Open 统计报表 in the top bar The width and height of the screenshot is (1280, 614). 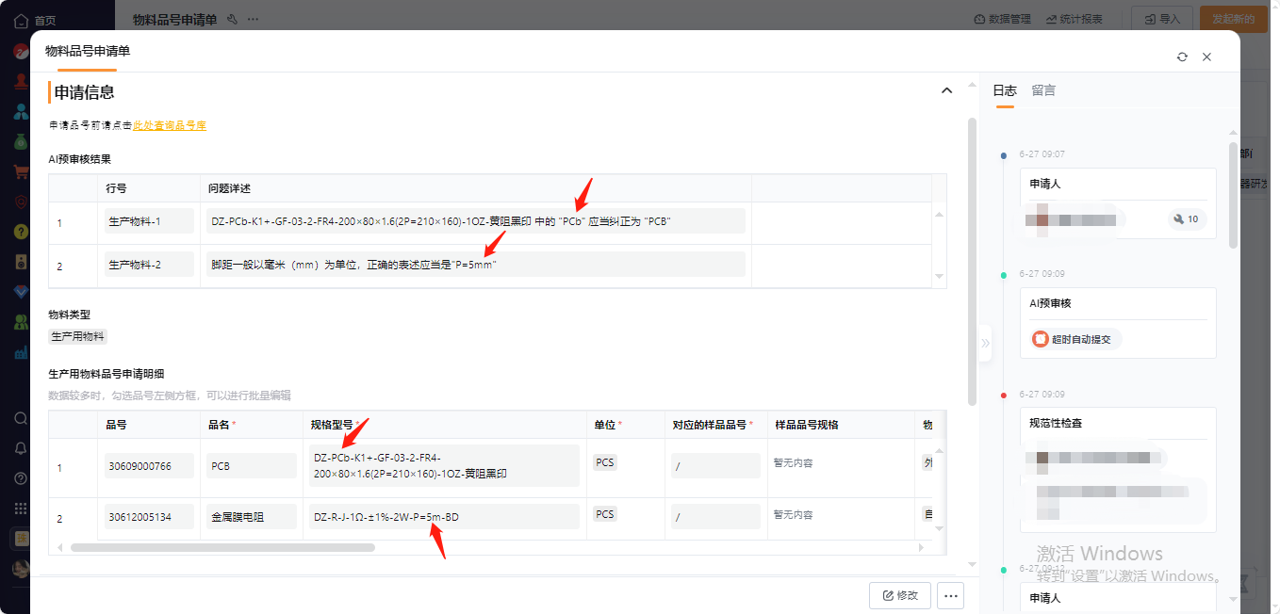pyautogui.click(x=1075, y=19)
